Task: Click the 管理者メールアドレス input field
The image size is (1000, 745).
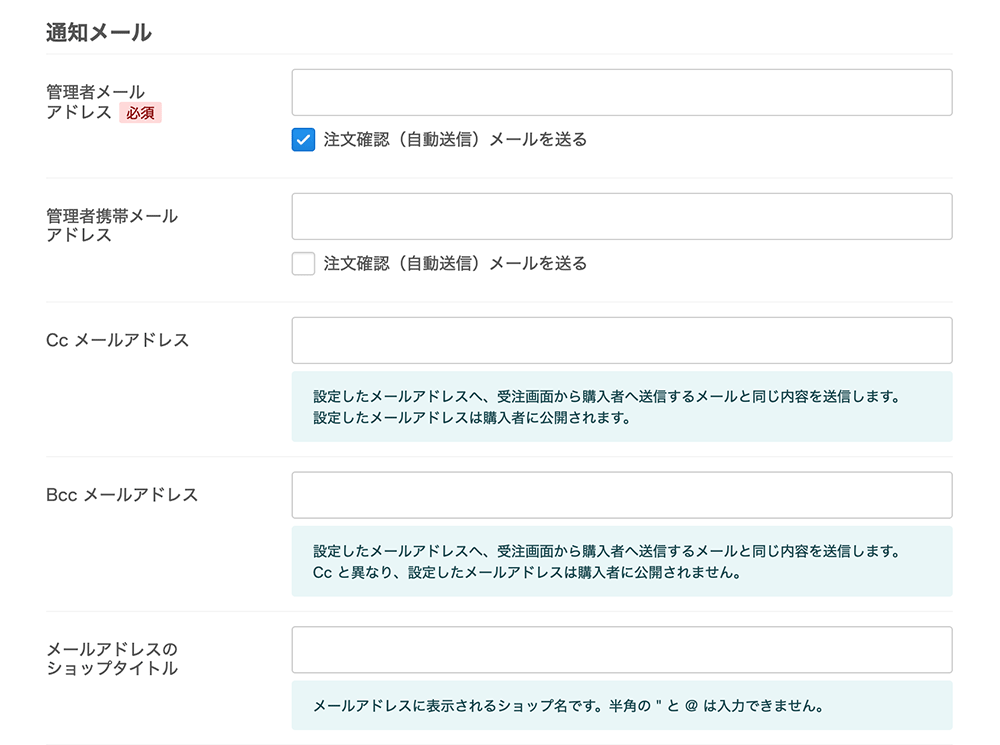Action: pyautogui.click(x=622, y=92)
